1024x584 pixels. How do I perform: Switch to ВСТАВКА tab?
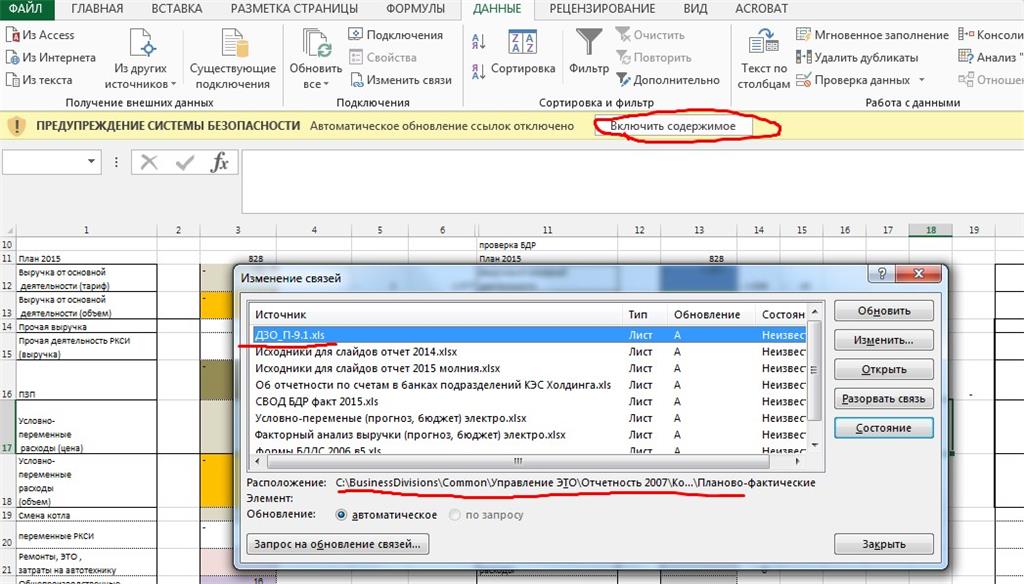(176, 8)
